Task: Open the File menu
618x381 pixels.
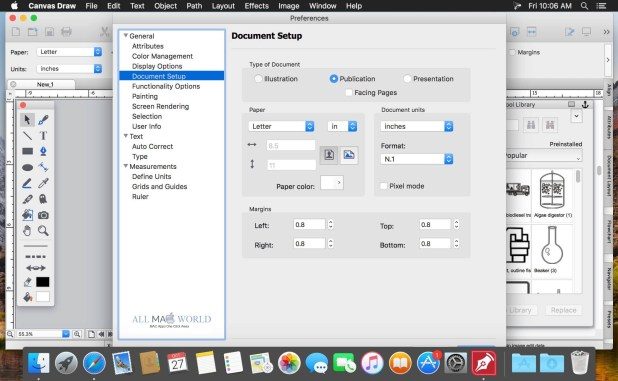Action: pyautogui.click(x=91, y=6)
